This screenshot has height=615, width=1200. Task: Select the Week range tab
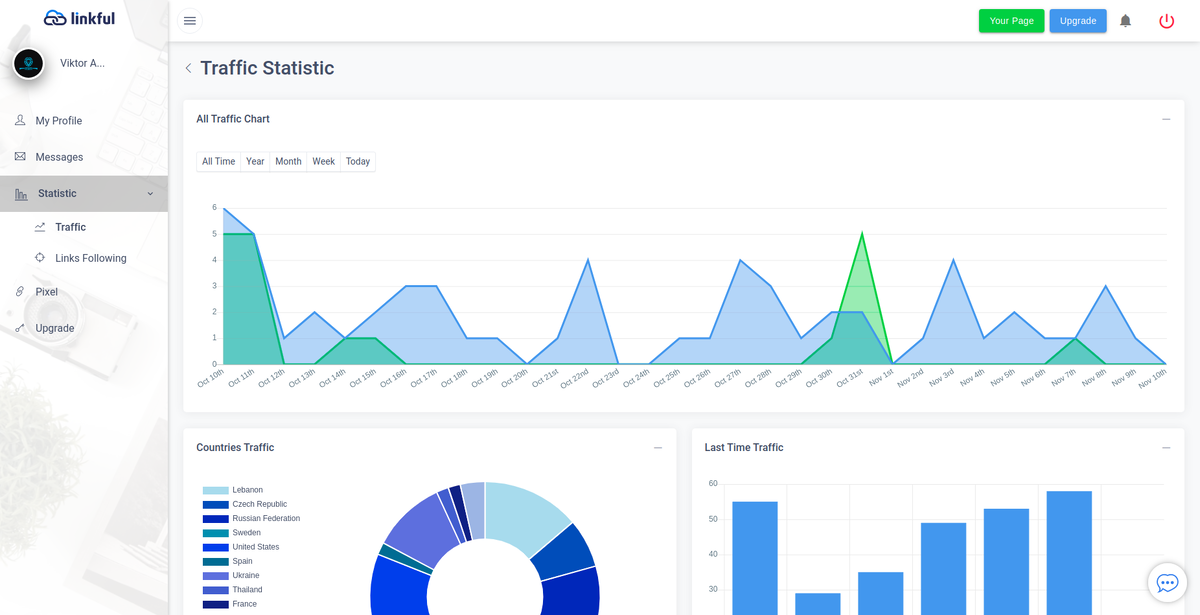[324, 161]
